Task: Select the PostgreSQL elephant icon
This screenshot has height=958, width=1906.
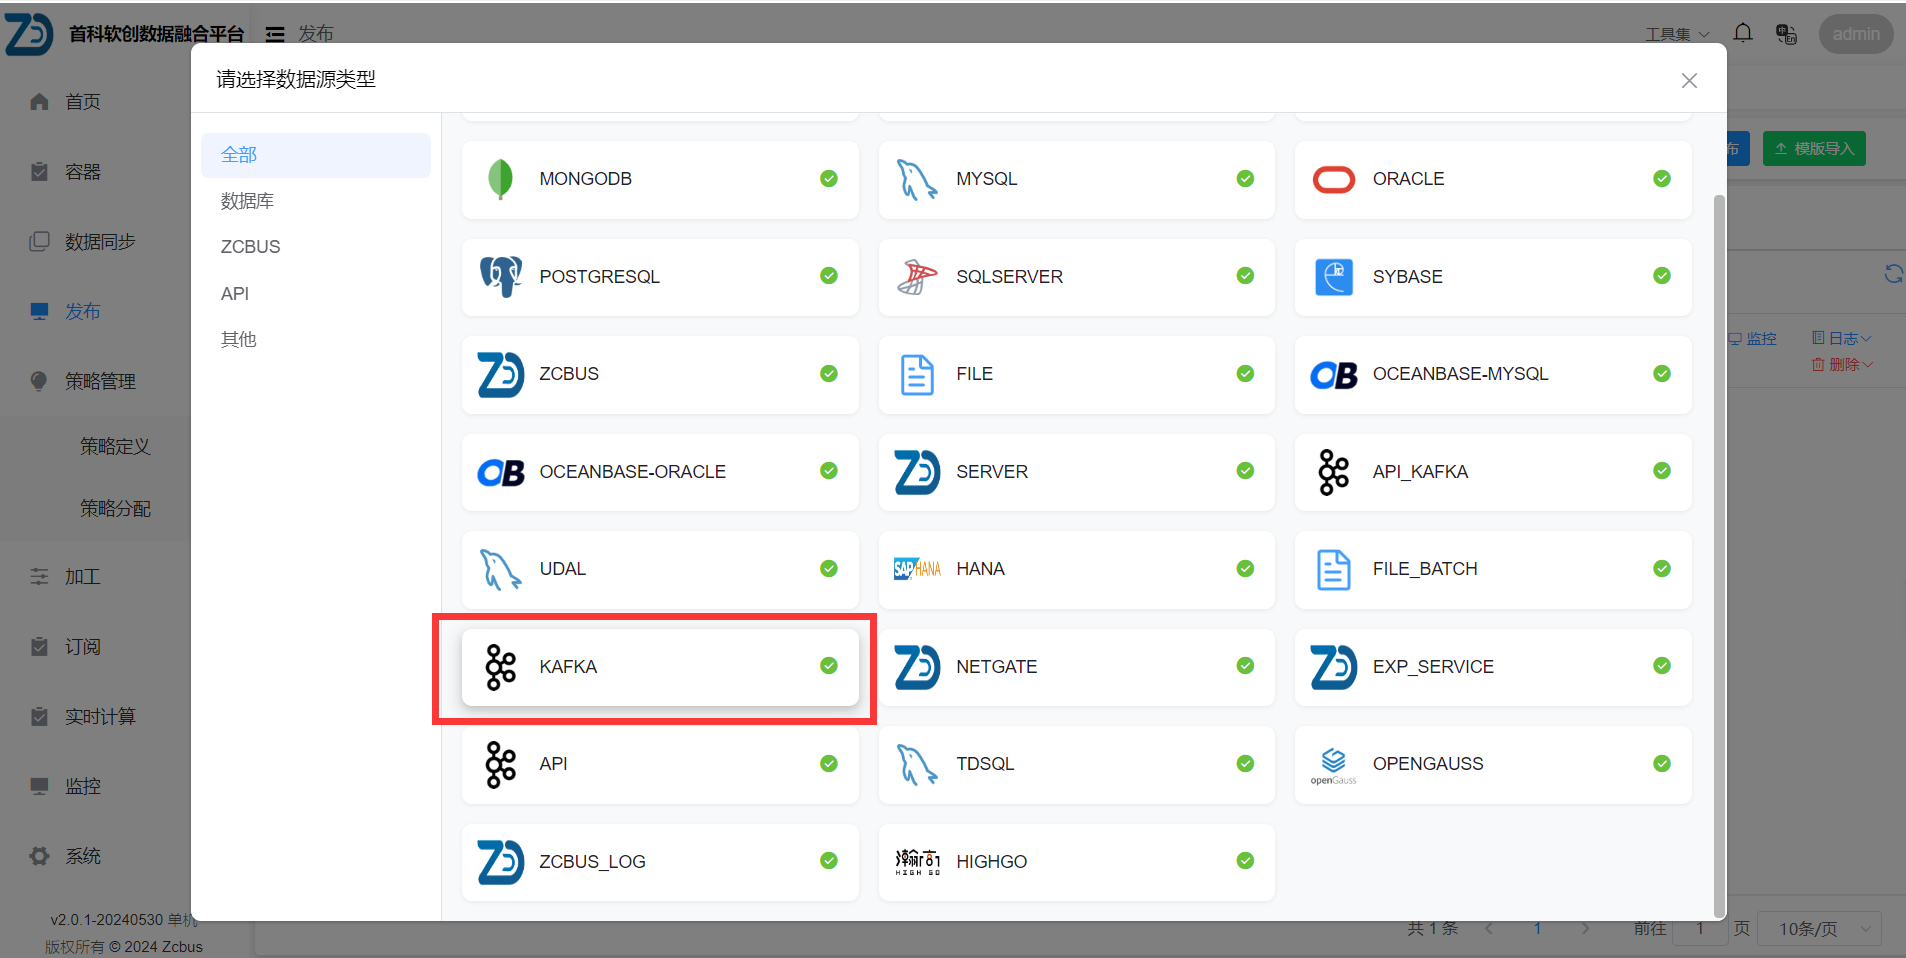Action: tap(500, 276)
